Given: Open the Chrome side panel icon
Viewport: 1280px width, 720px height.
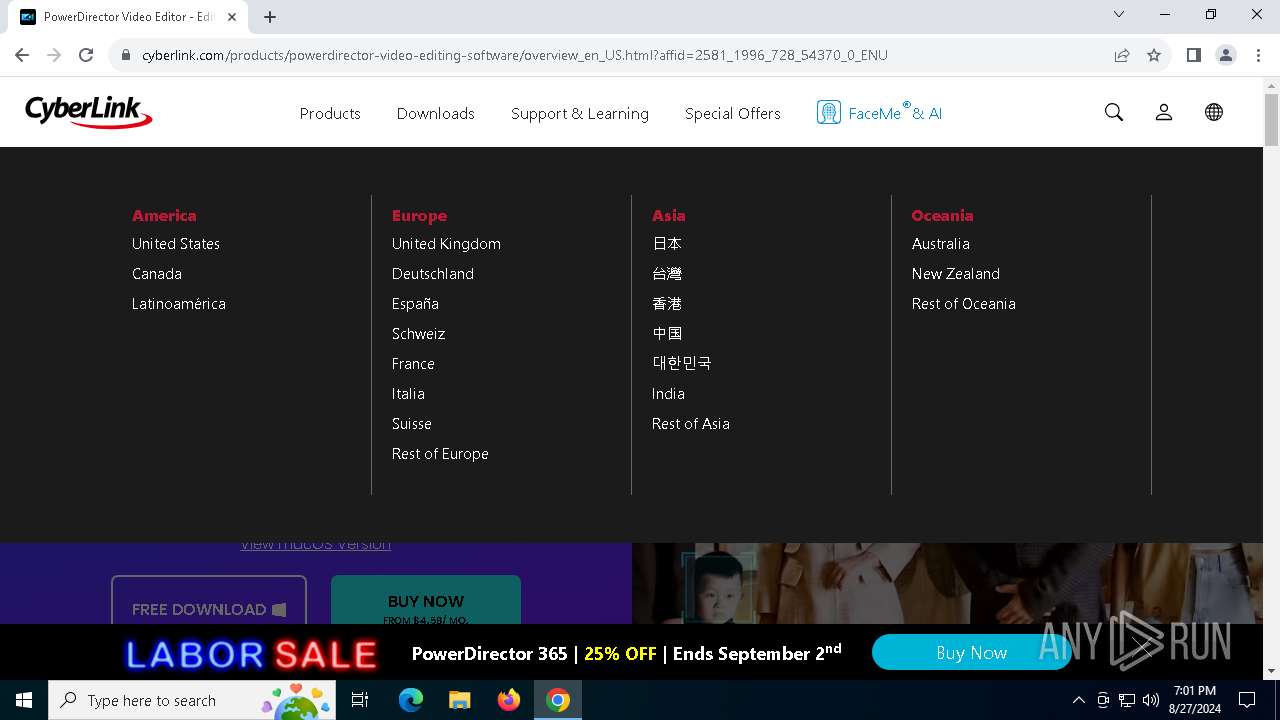Looking at the screenshot, I should [x=1194, y=55].
